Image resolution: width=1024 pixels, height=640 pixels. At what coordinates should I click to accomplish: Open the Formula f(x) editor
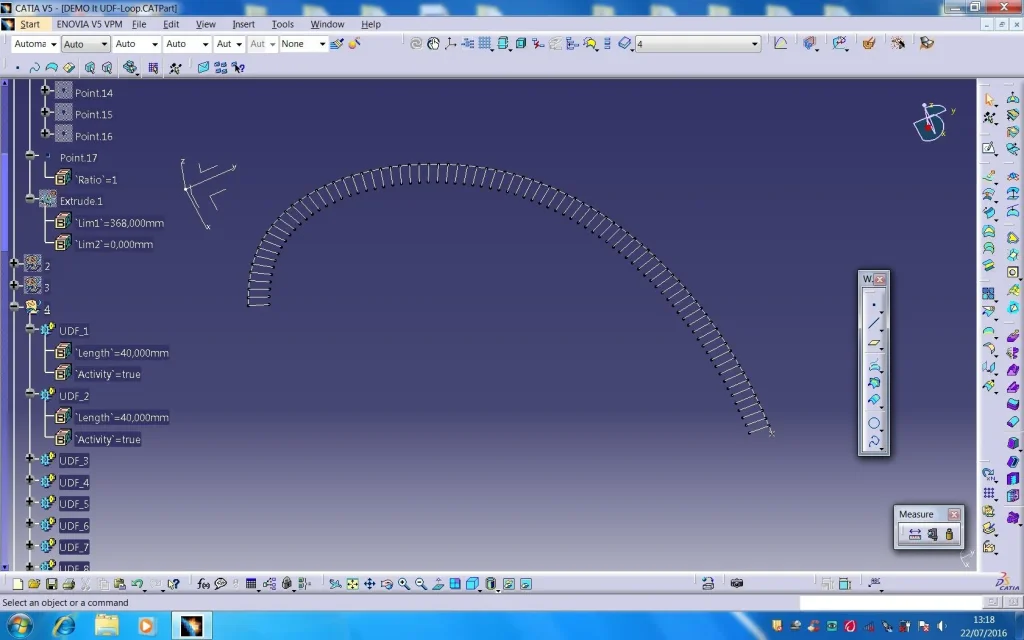(203, 584)
